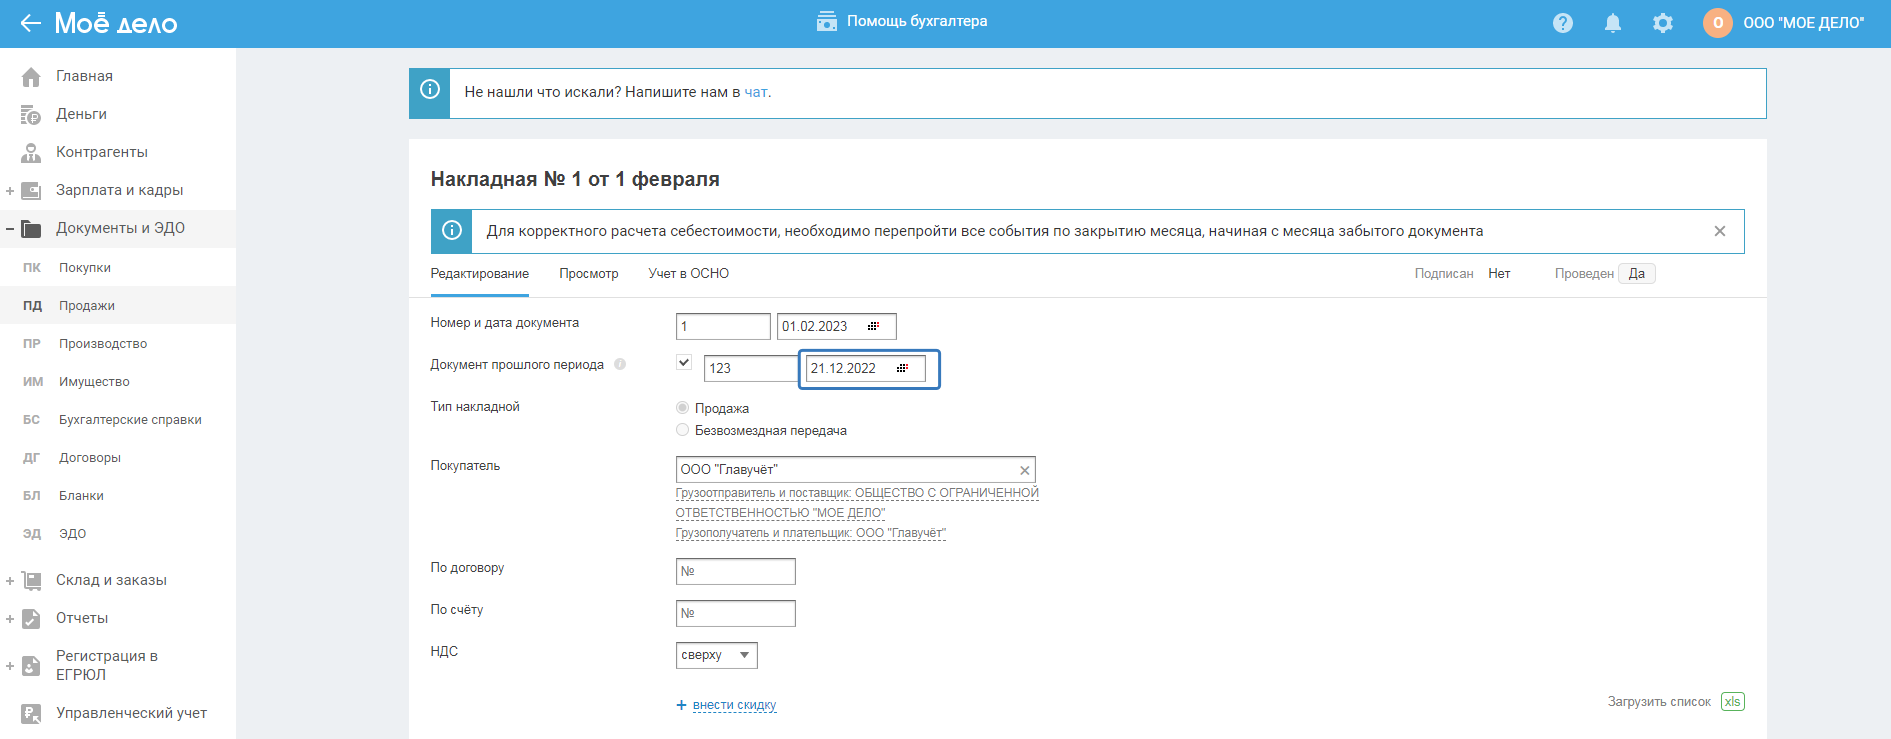This screenshot has width=1891, height=739.
Task: Open the notifications bell
Action: tap(1613, 23)
